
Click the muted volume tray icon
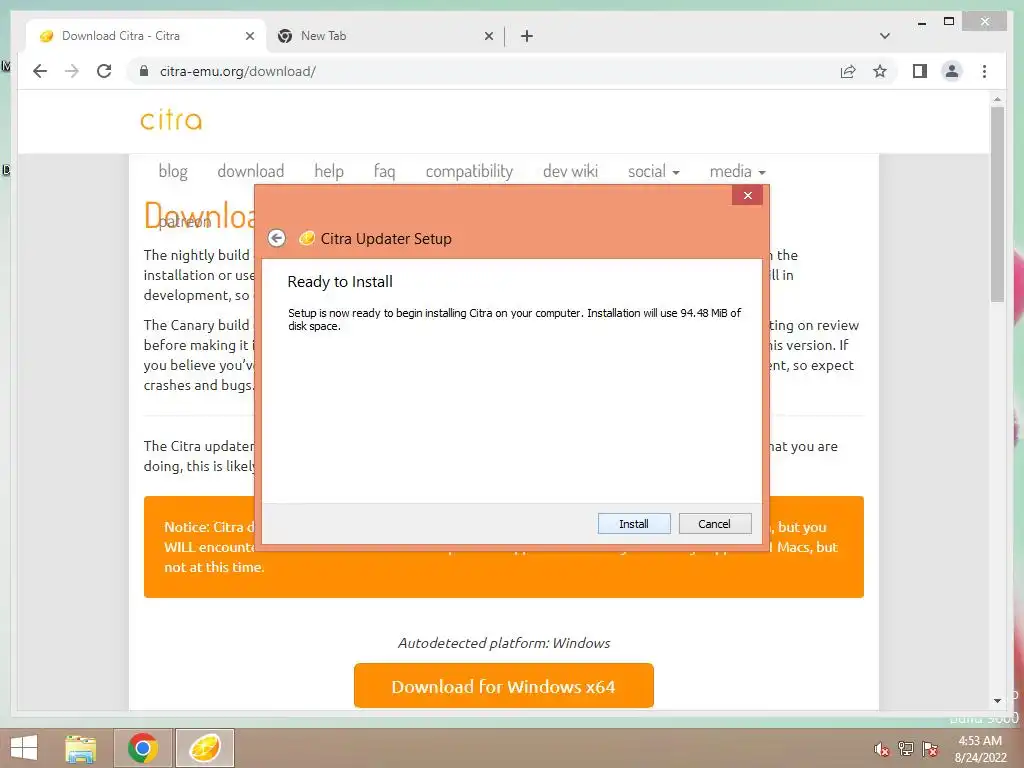[882, 749]
